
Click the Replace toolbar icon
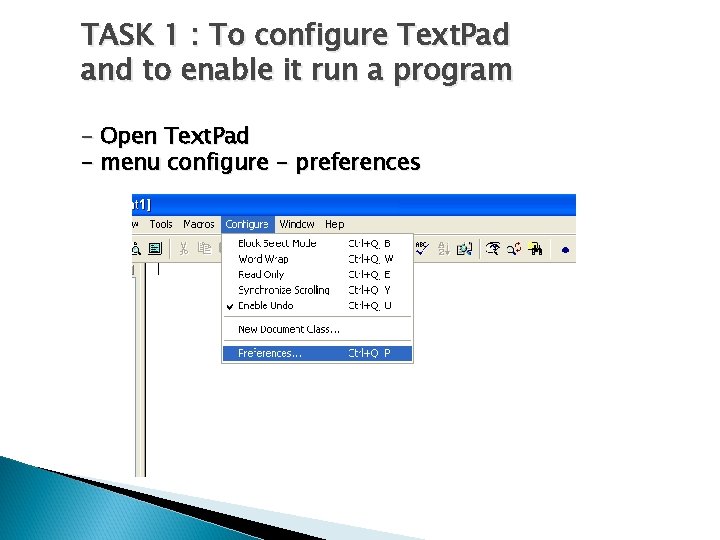click(x=514, y=249)
